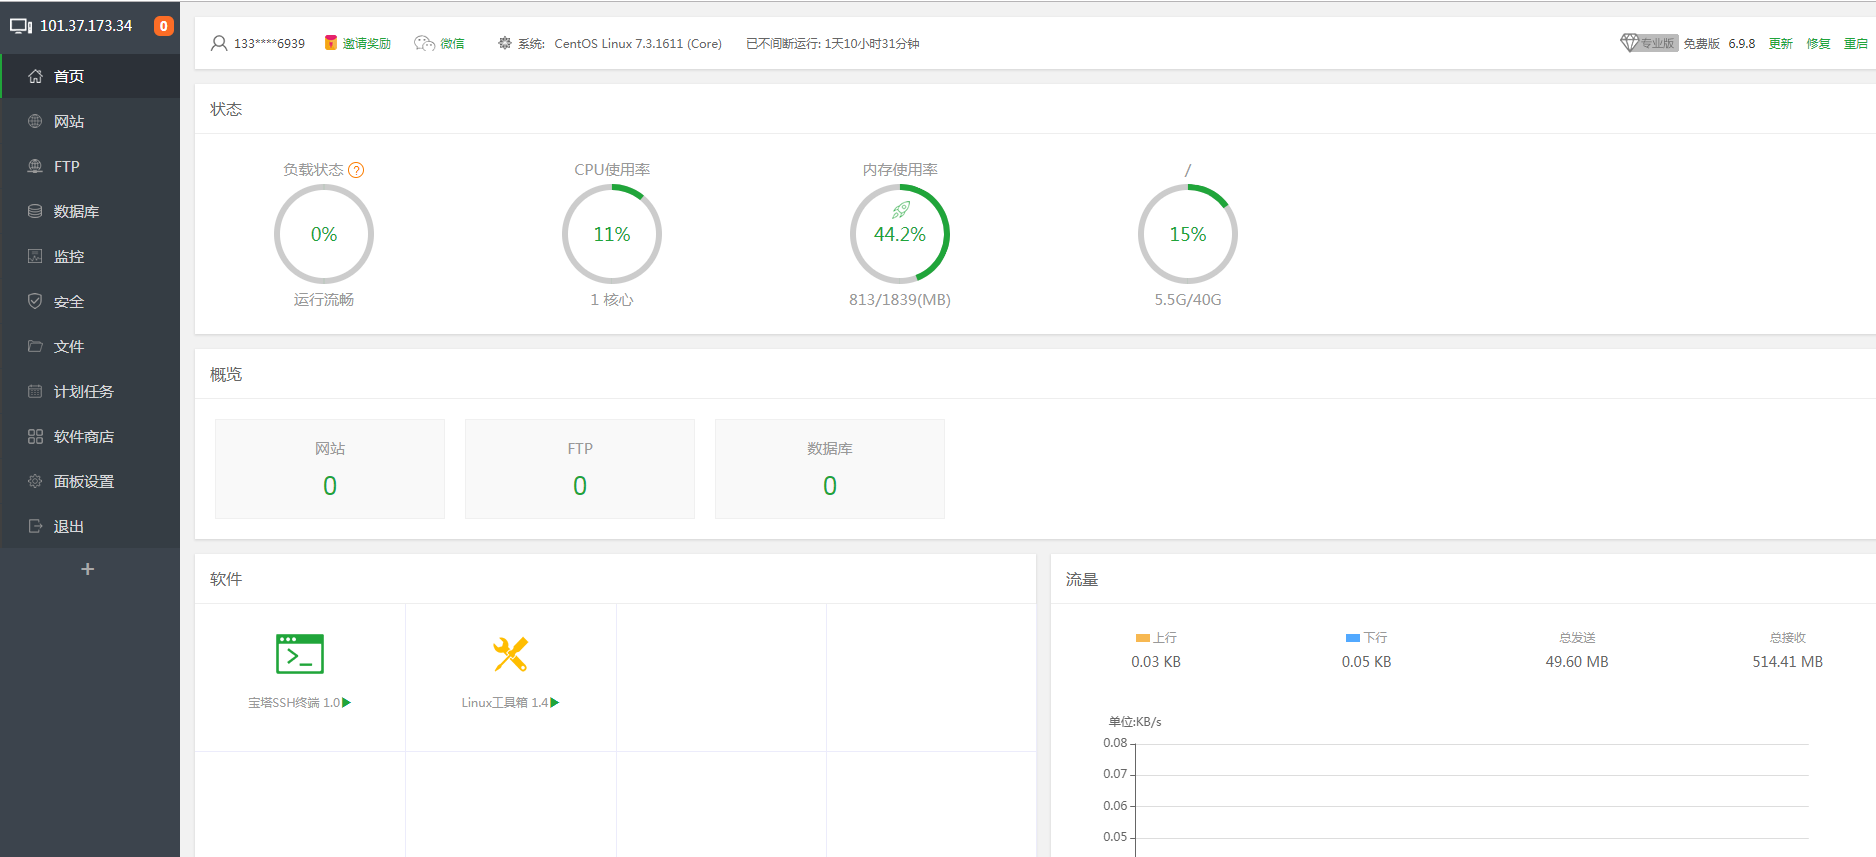Open the 宝塔SSH终端 terminal icon
Image resolution: width=1876 pixels, height=857 pixels.
(x=300, y=654)
